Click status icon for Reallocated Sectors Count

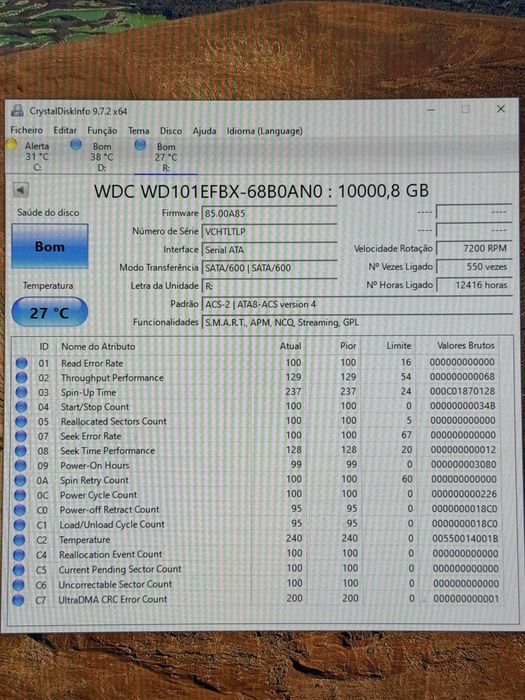tap(21, 422)
